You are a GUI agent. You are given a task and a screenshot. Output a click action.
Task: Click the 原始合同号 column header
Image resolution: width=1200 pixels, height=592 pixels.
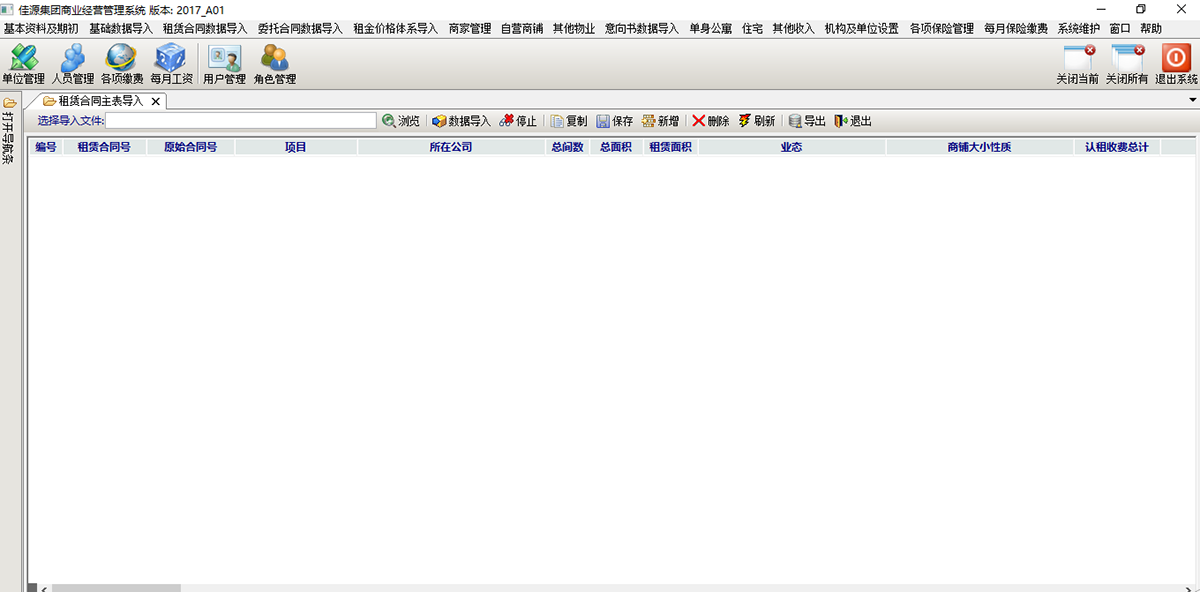tap(190, 147)
